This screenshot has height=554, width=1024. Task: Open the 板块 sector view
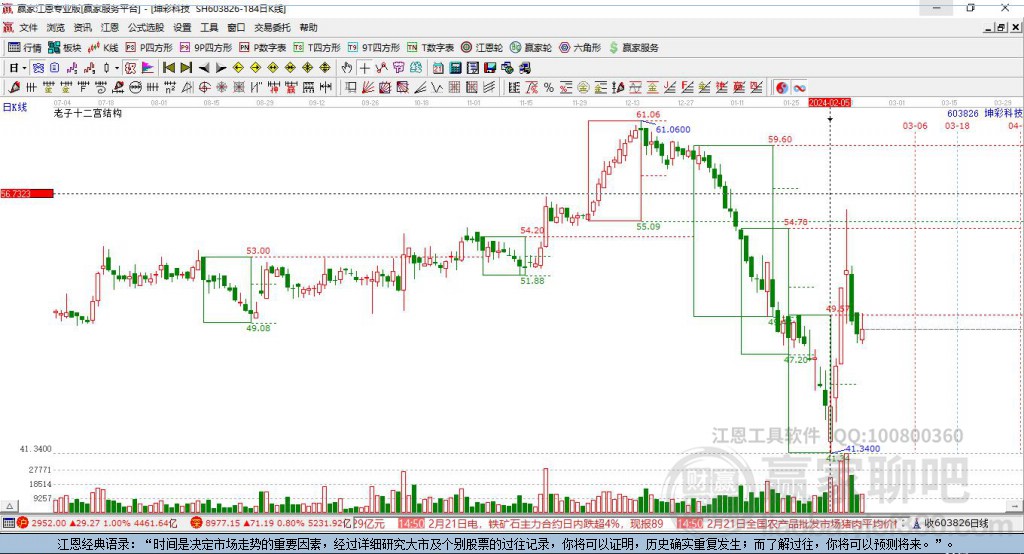pos(65,48)
